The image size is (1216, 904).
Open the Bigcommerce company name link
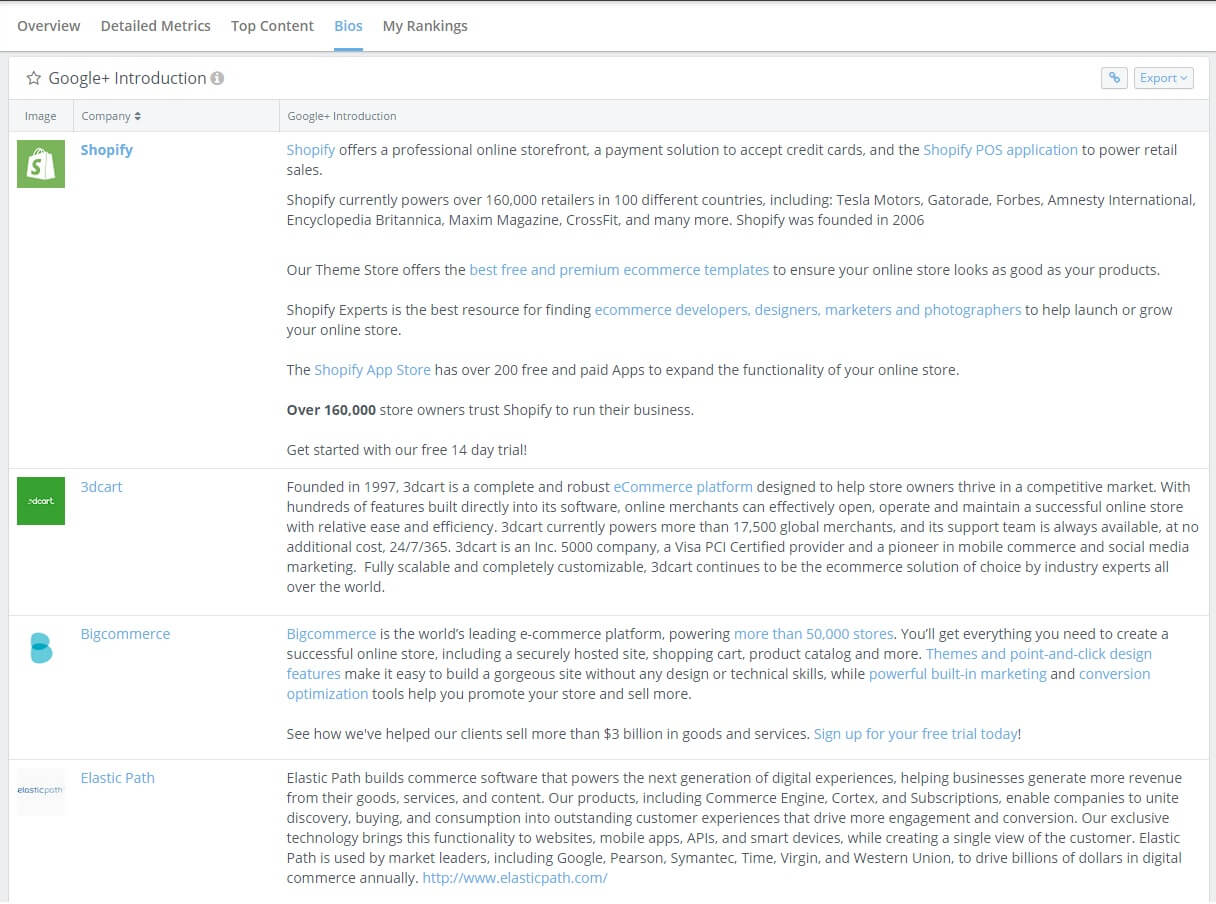coord(125,634)
